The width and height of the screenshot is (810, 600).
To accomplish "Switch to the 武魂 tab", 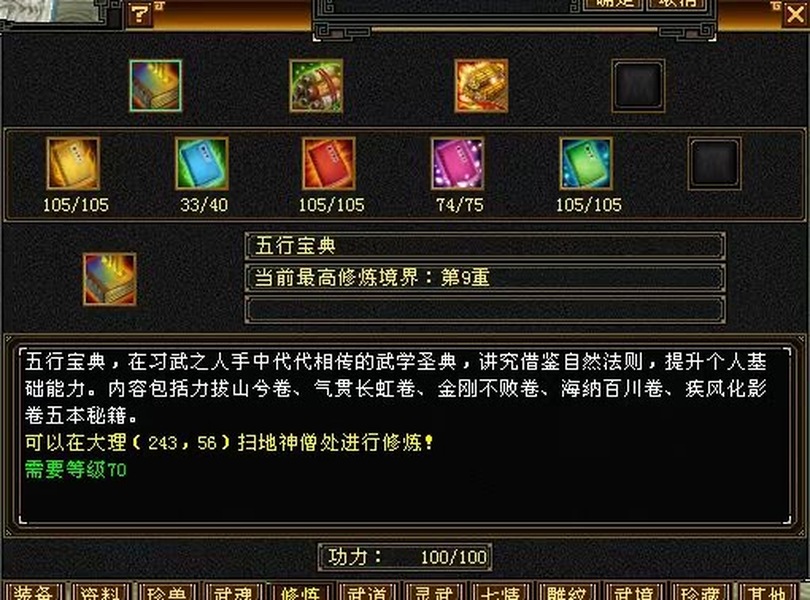I will point(233,592).
